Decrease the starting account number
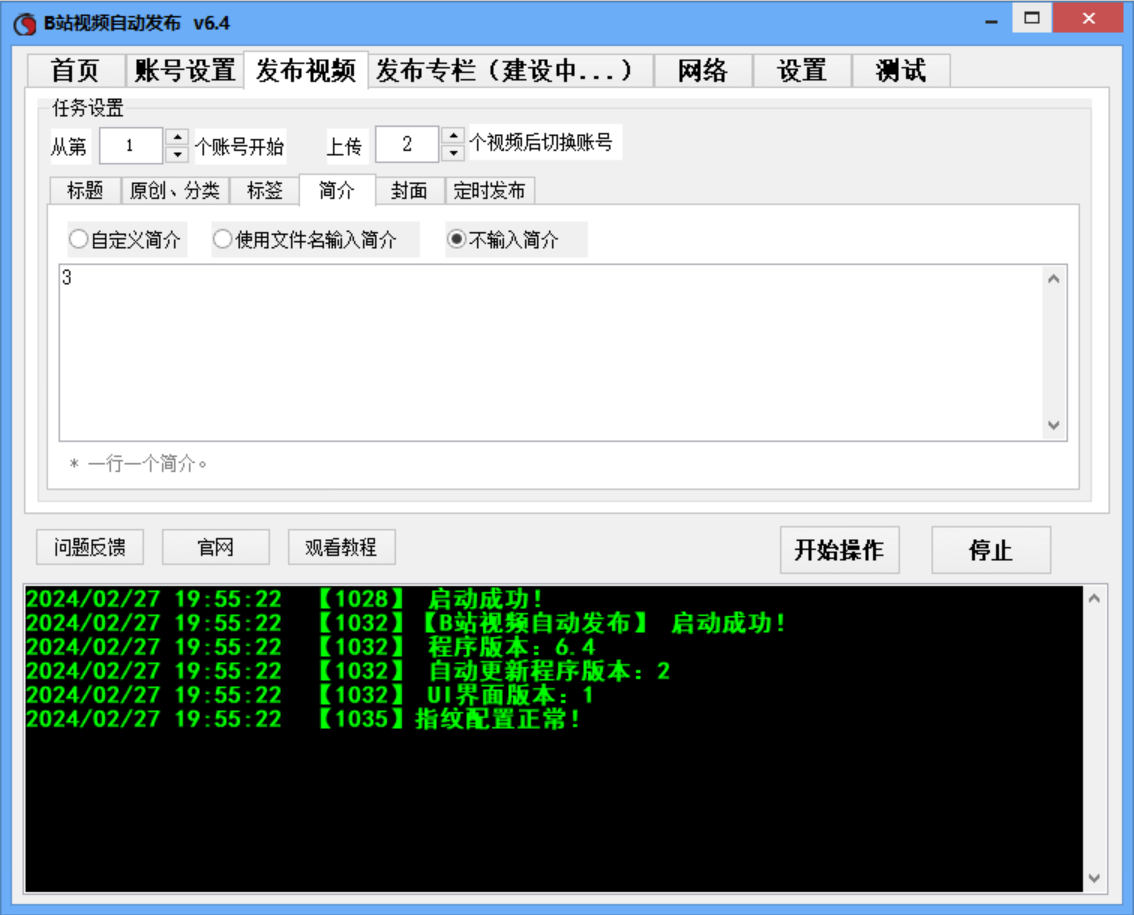This screenshot has height=915, width=1134. [x=177, y=154]
